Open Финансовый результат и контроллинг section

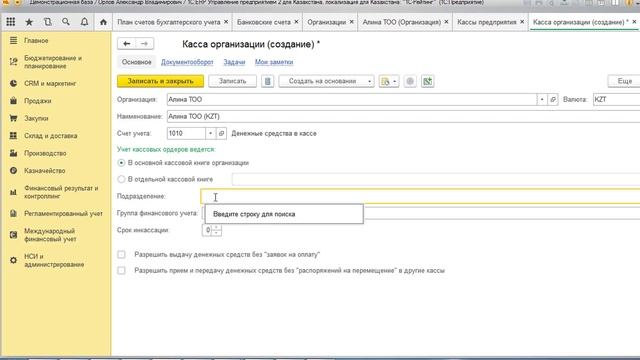[61, 192]
